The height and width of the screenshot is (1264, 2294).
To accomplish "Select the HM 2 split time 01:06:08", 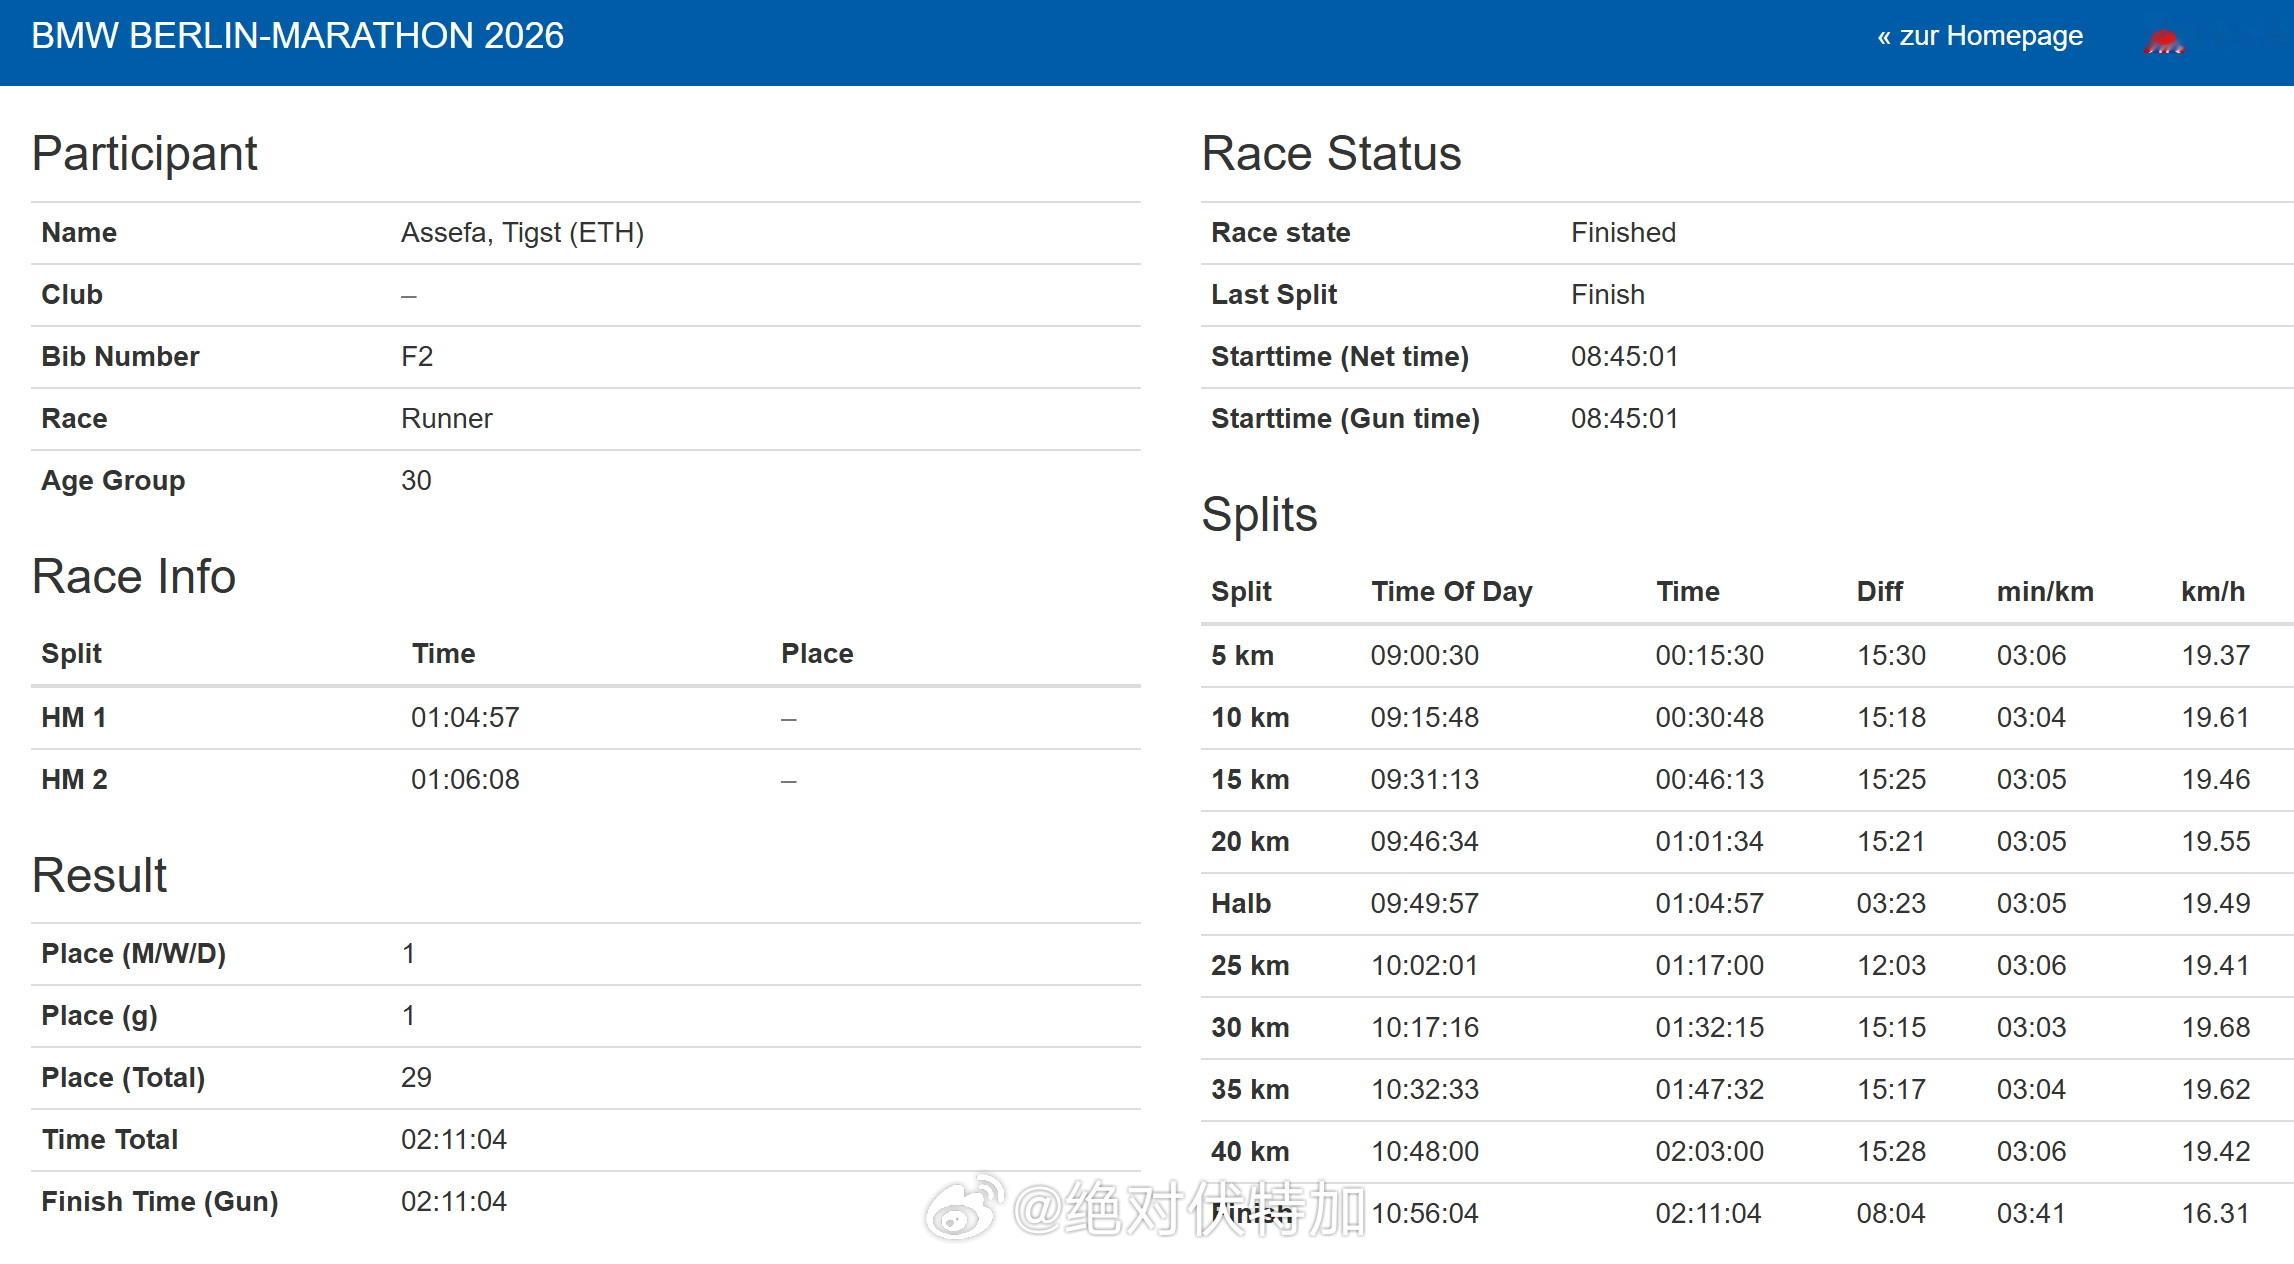I will click(465, 780).
